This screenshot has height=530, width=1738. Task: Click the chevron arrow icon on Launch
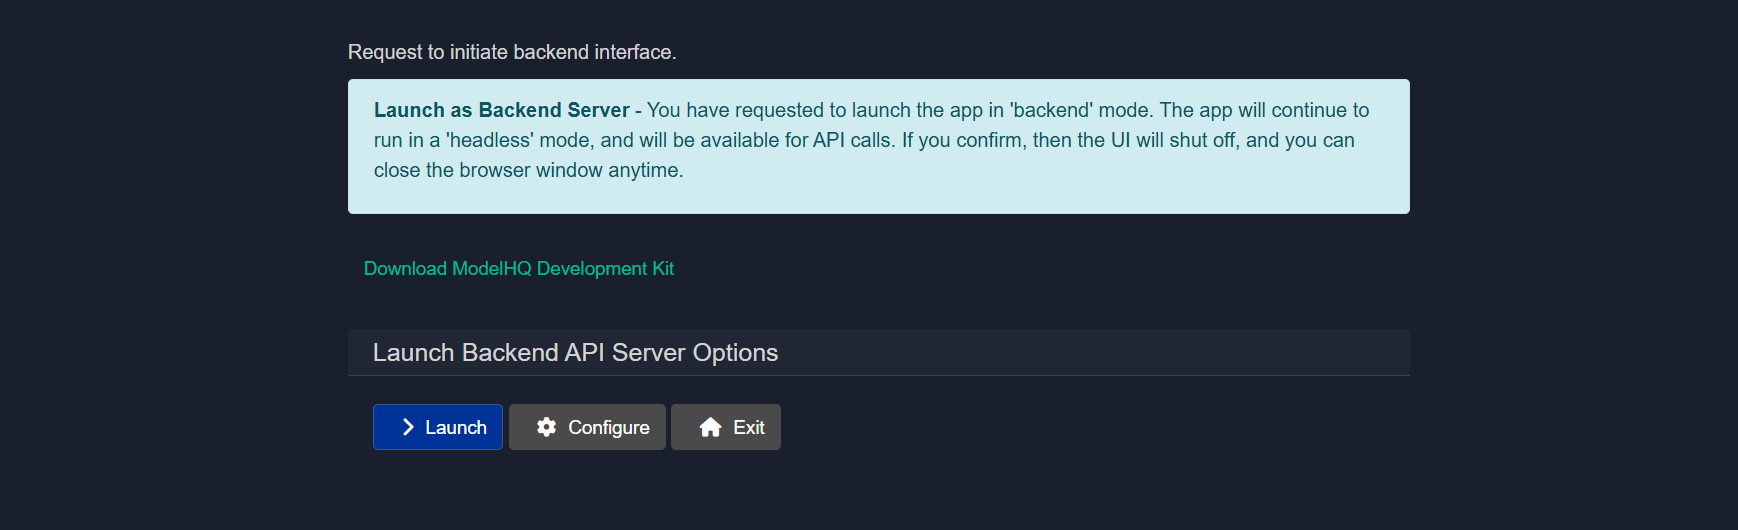(x=408, y=427)
